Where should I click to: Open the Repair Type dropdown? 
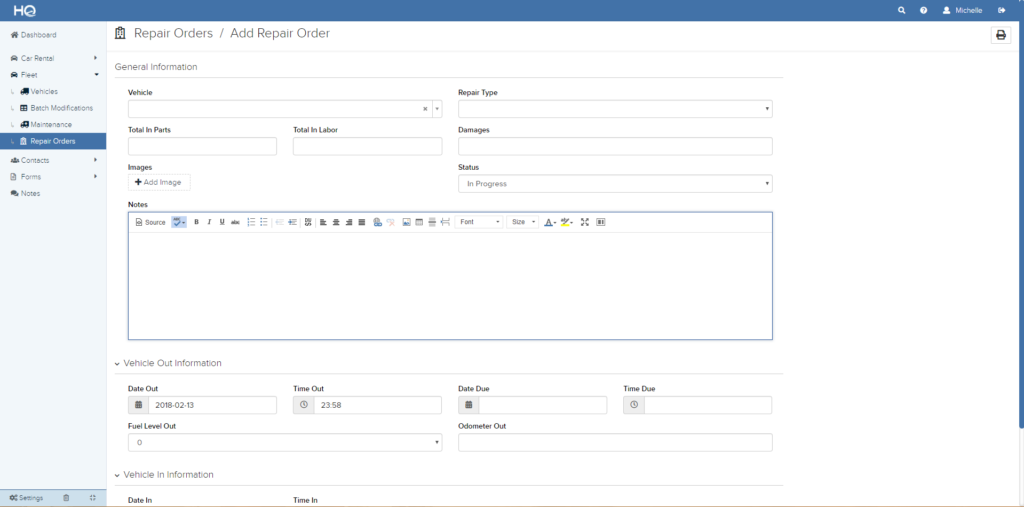[x=615, y=109]
